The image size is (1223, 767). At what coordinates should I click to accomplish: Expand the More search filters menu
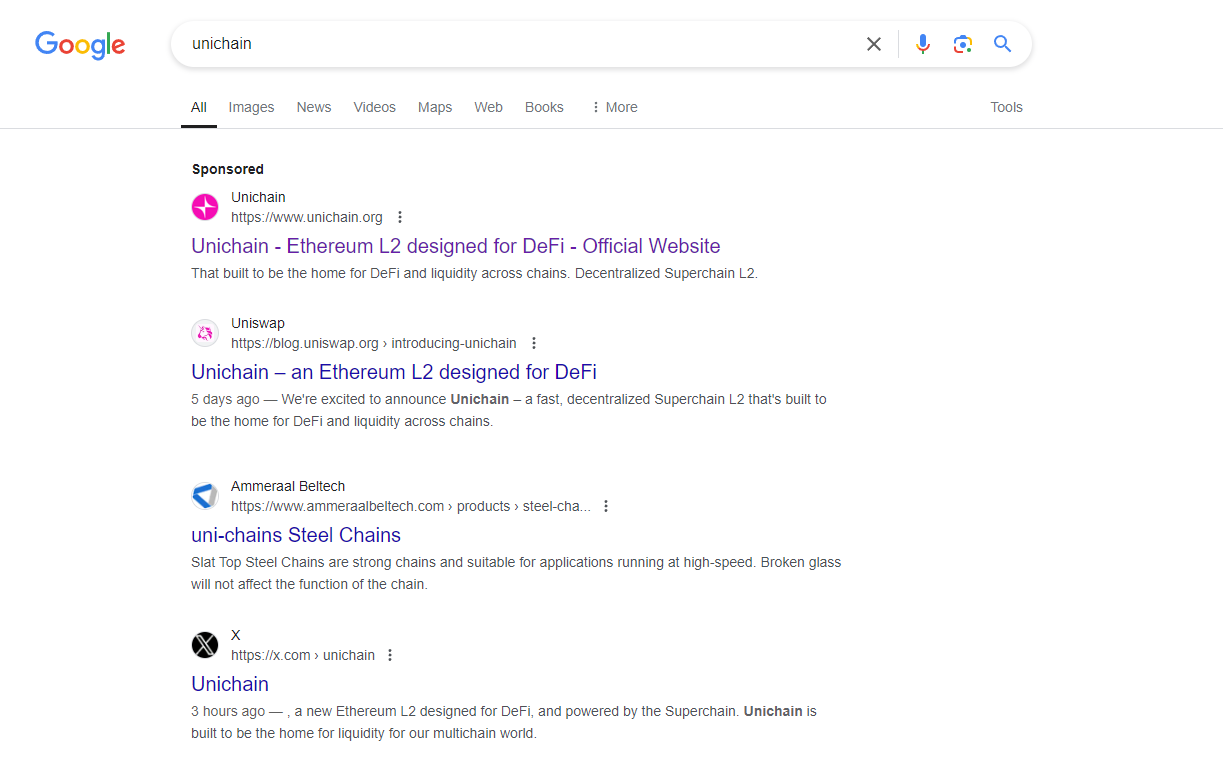[x=614, y=107]
